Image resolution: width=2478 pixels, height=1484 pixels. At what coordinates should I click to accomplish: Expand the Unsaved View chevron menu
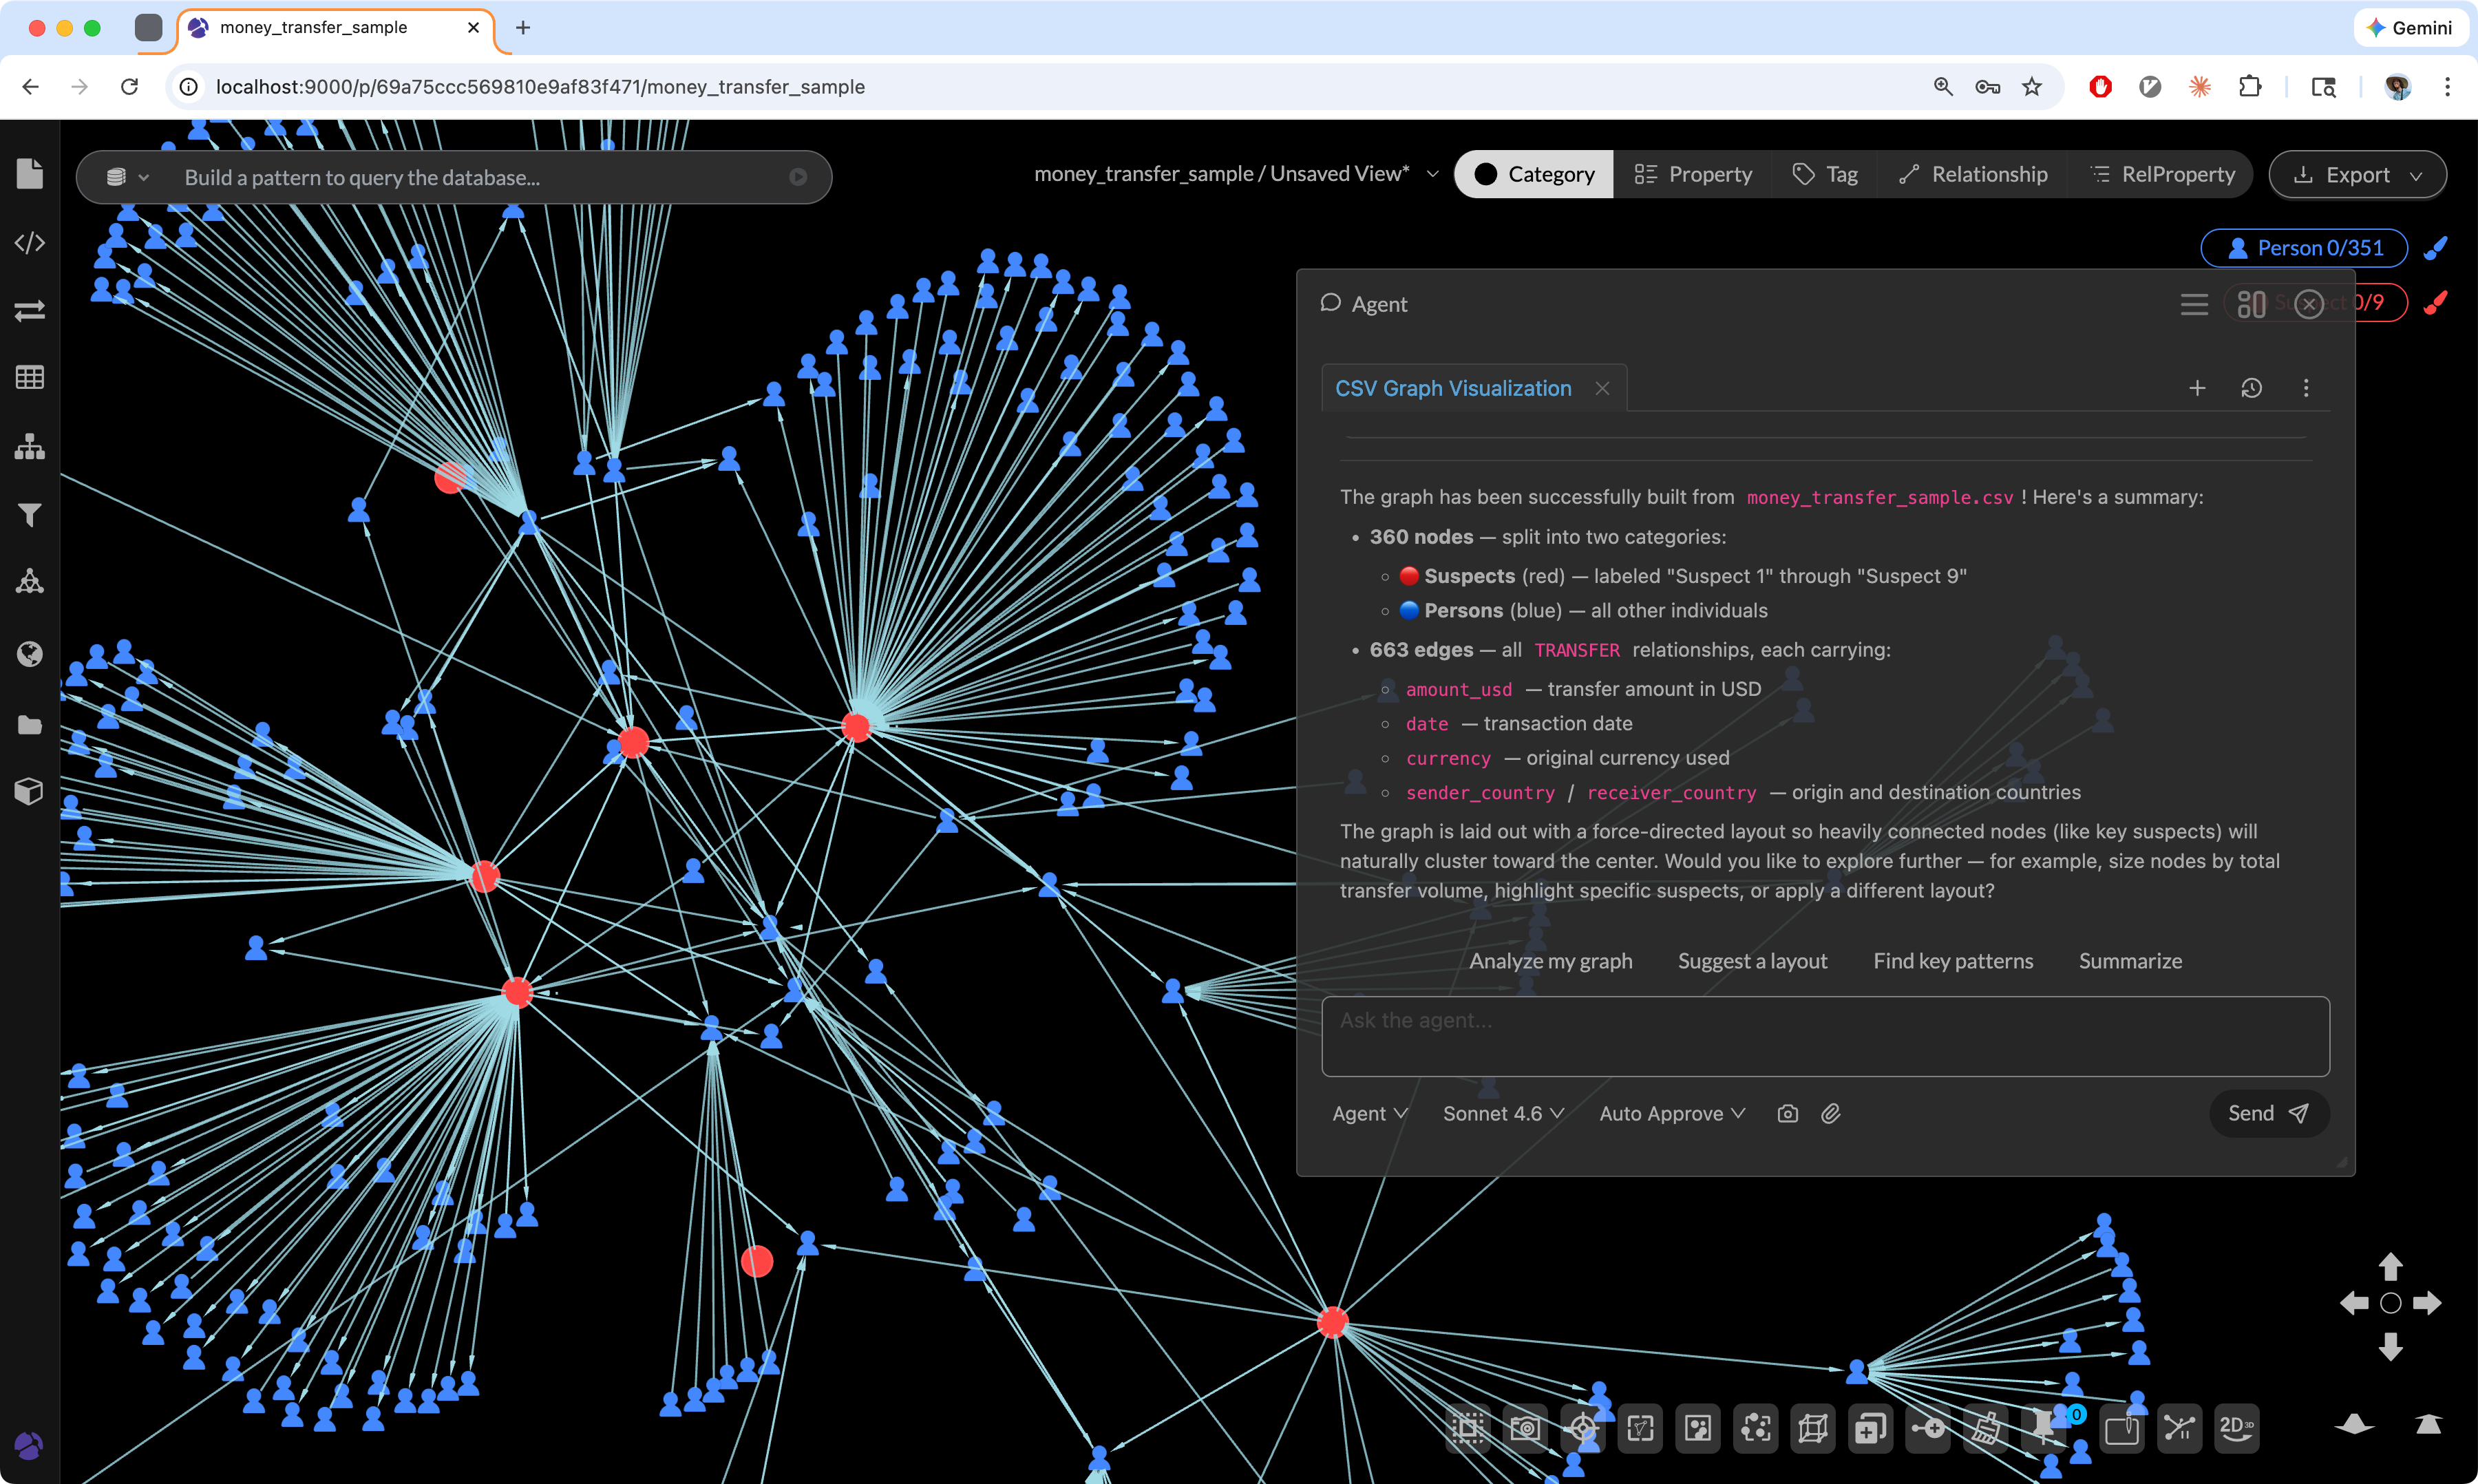(x=1432, y=174)
